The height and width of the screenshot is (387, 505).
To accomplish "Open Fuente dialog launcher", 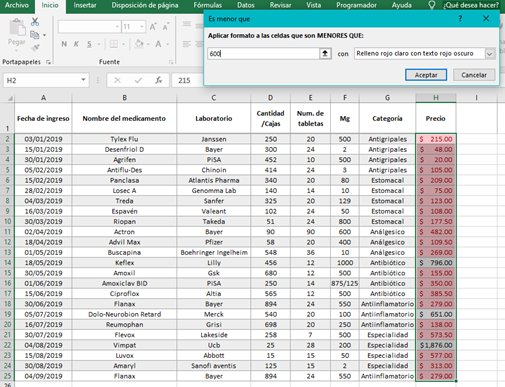I will tap(171, 62).
